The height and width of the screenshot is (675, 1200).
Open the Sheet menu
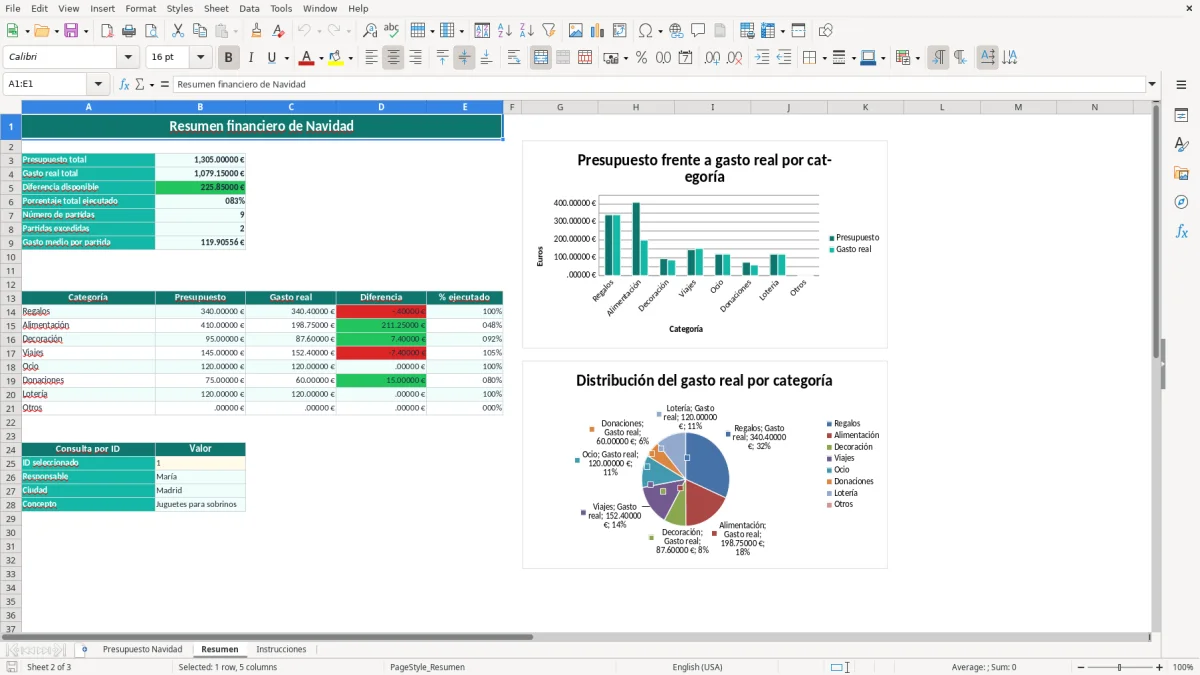[216, 8]
